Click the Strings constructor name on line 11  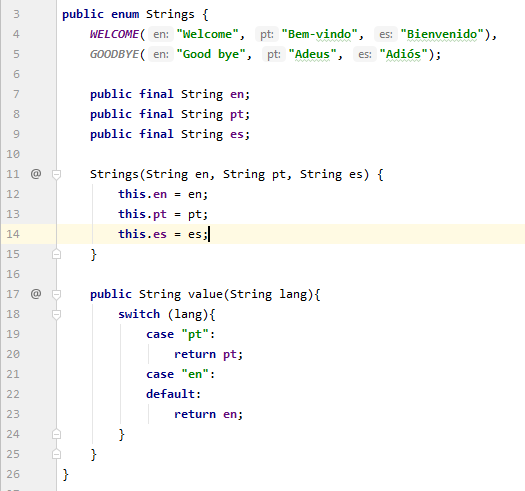pyautogui.click(x=114, y=174)
